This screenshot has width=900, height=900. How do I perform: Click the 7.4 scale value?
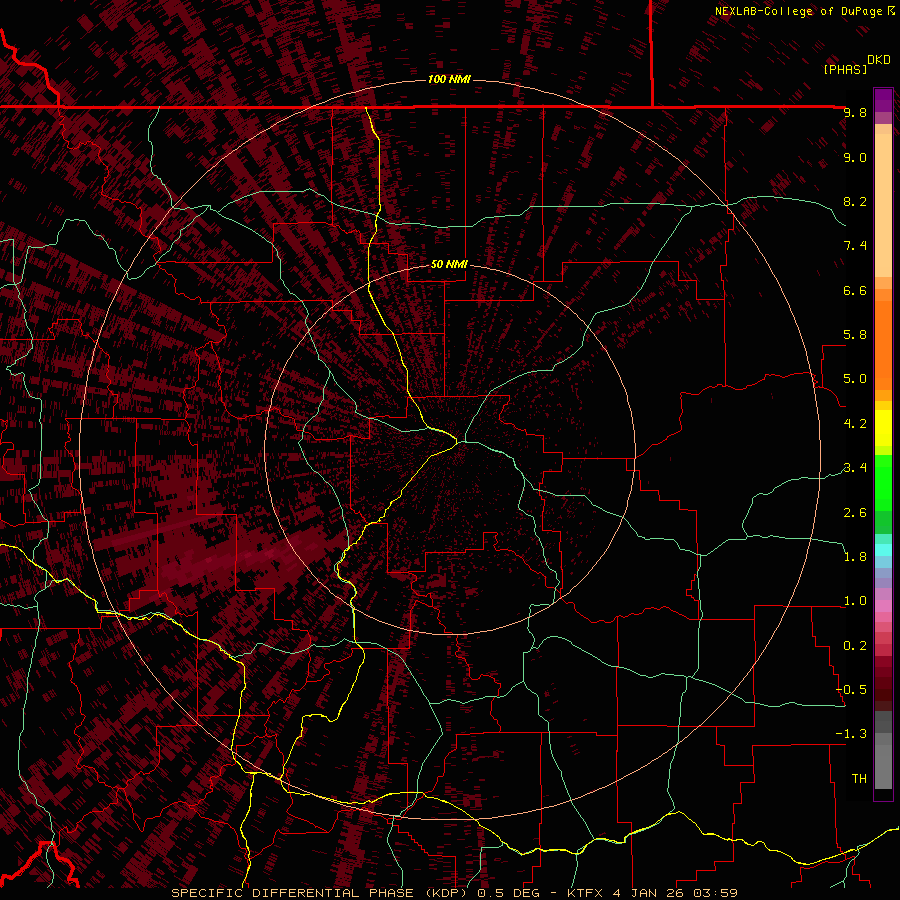(855, 246)
